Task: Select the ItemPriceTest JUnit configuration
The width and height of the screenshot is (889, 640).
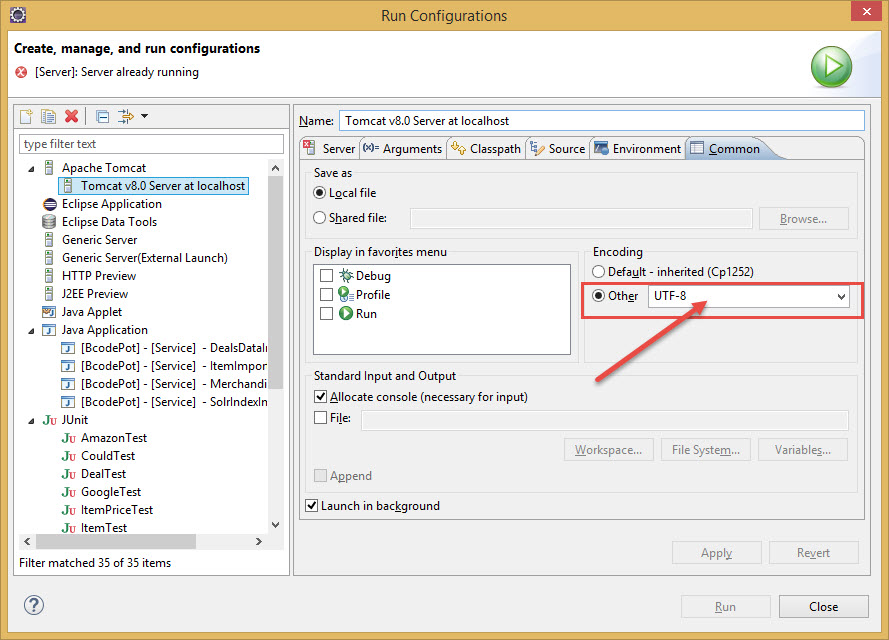Action: (x=117, y=510)
